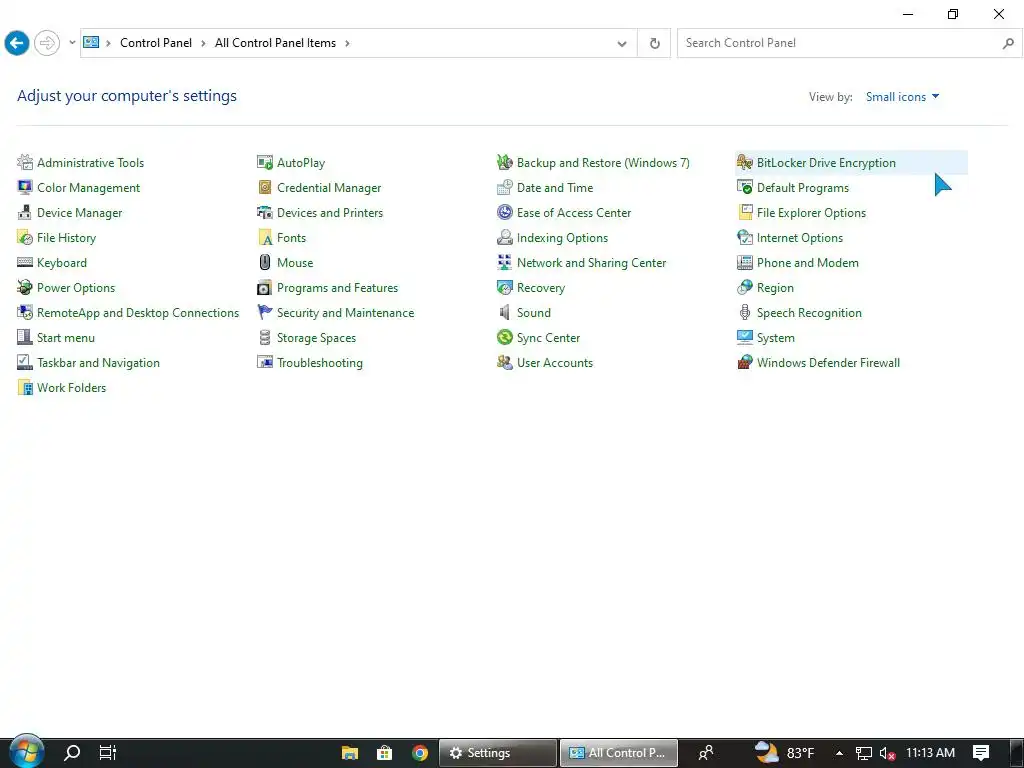Open the Sync Center link

(549, 338)
